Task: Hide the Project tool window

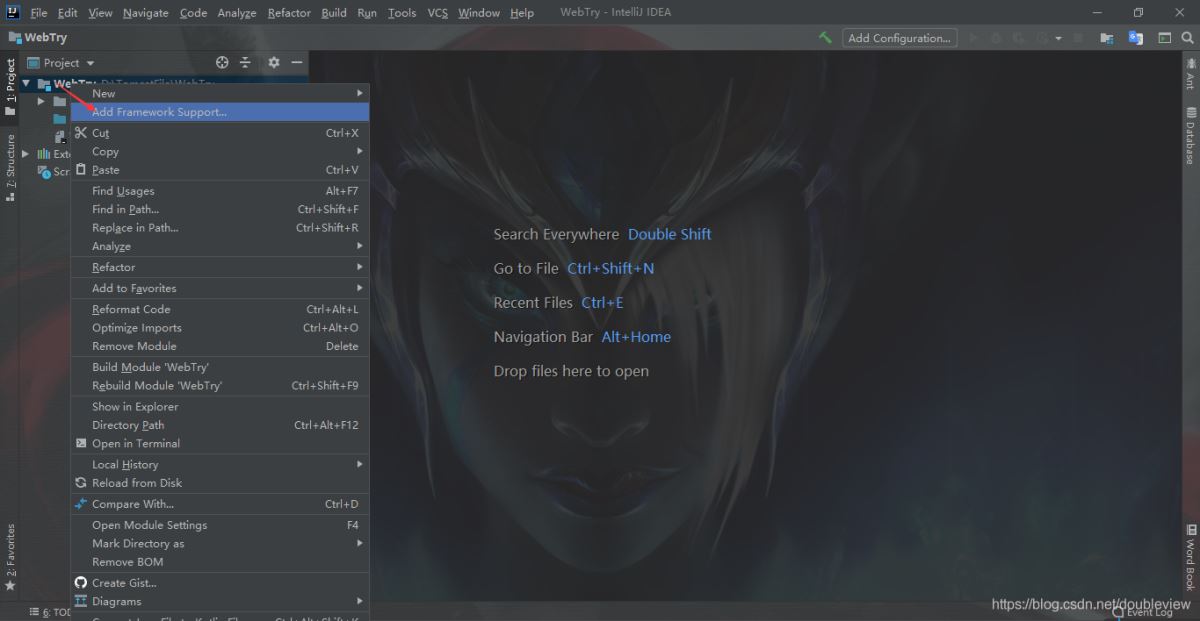Action: 297,62
